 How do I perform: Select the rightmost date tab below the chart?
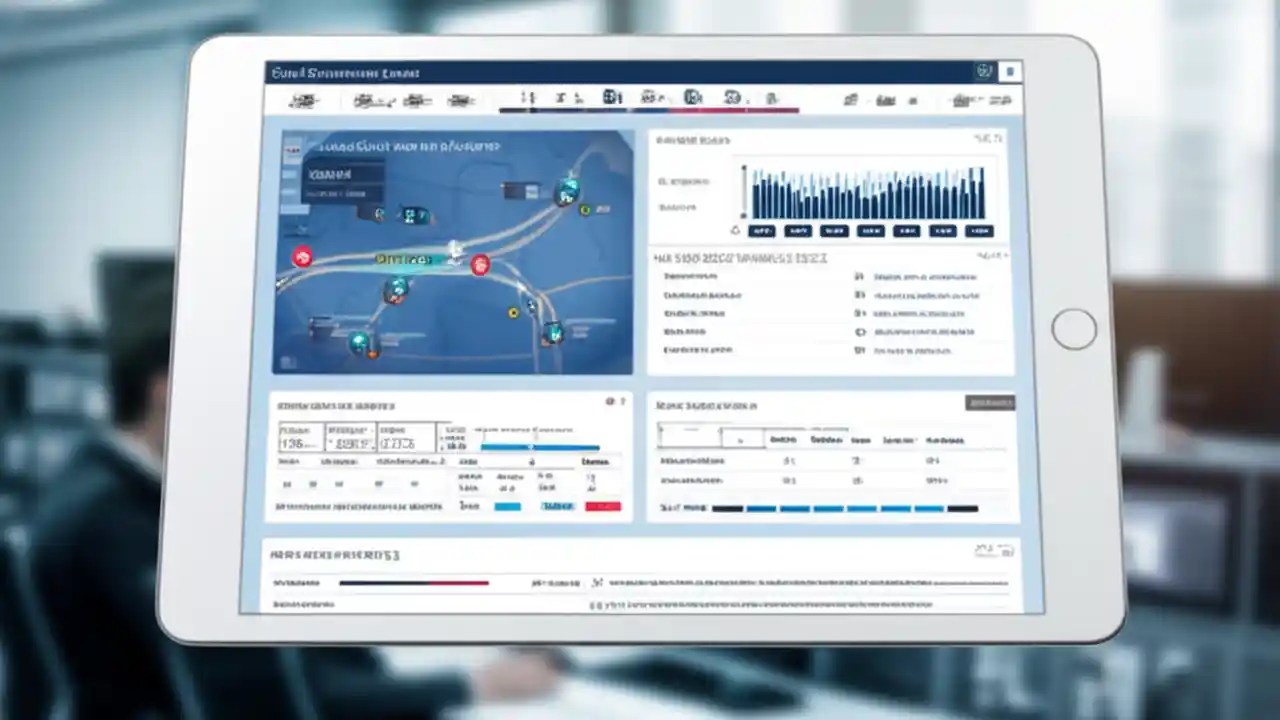click(x=981, y=231)
